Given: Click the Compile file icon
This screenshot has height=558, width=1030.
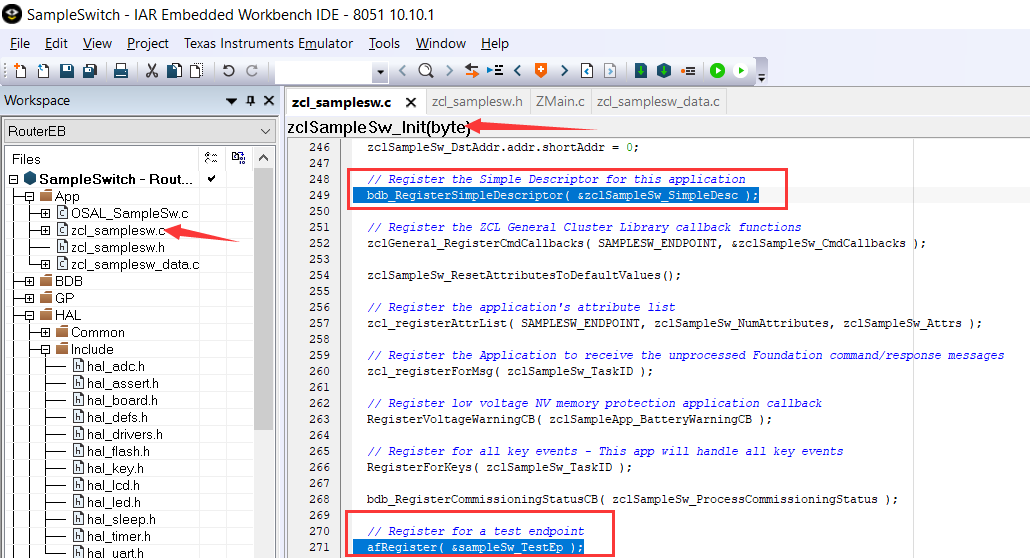Looking at the screenshot, I should tap(641, 70).
